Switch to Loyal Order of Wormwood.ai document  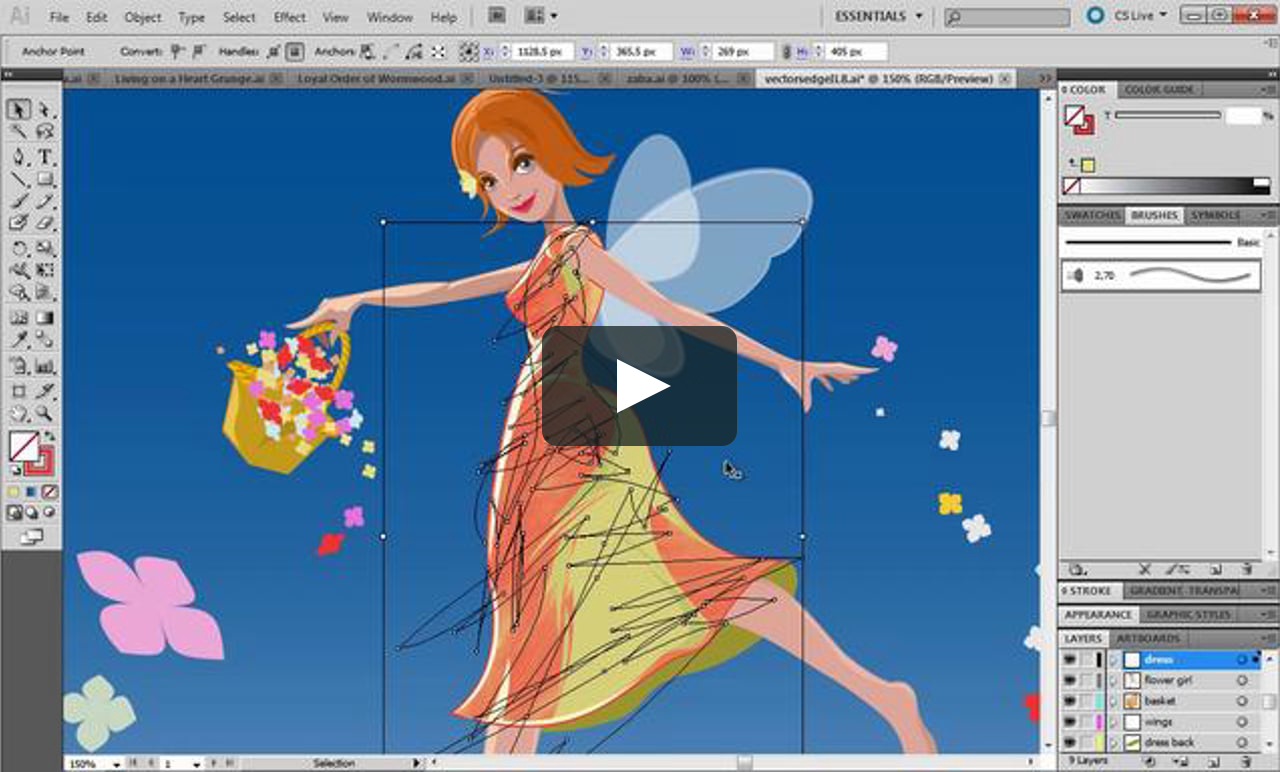[x=377, y=78]
